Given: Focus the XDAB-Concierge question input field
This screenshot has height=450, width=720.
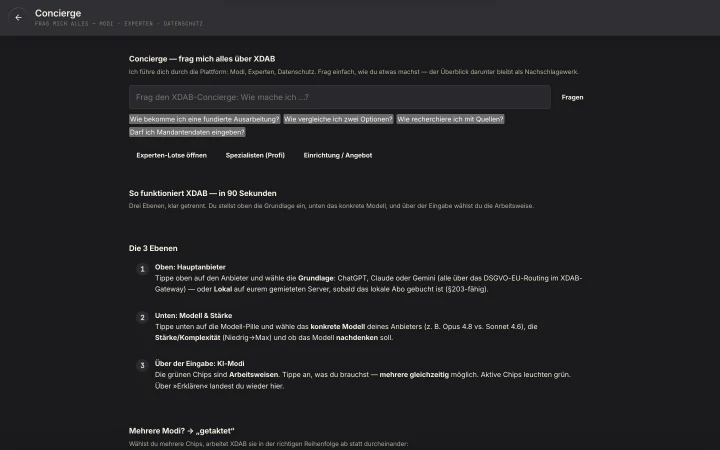Looking at the screenshot, I should pos(340,97).
